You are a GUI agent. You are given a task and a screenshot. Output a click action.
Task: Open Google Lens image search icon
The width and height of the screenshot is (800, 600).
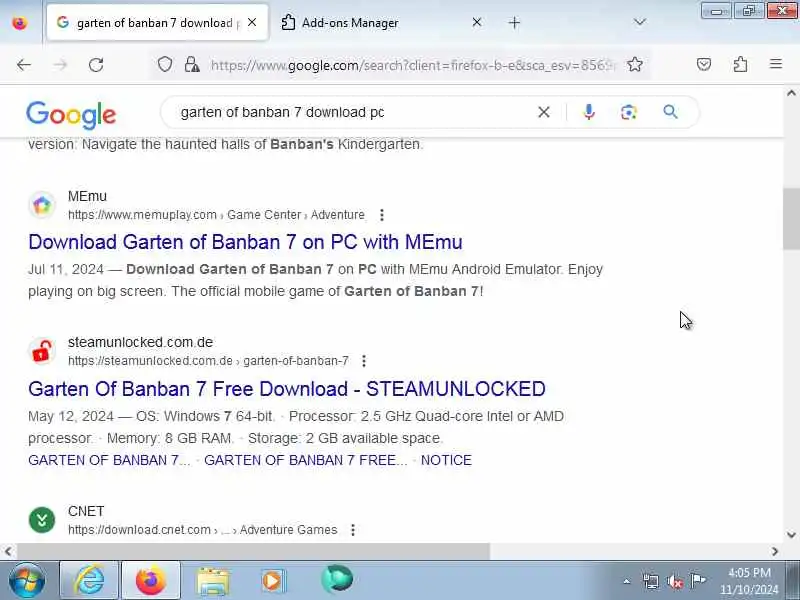(629, 112)
